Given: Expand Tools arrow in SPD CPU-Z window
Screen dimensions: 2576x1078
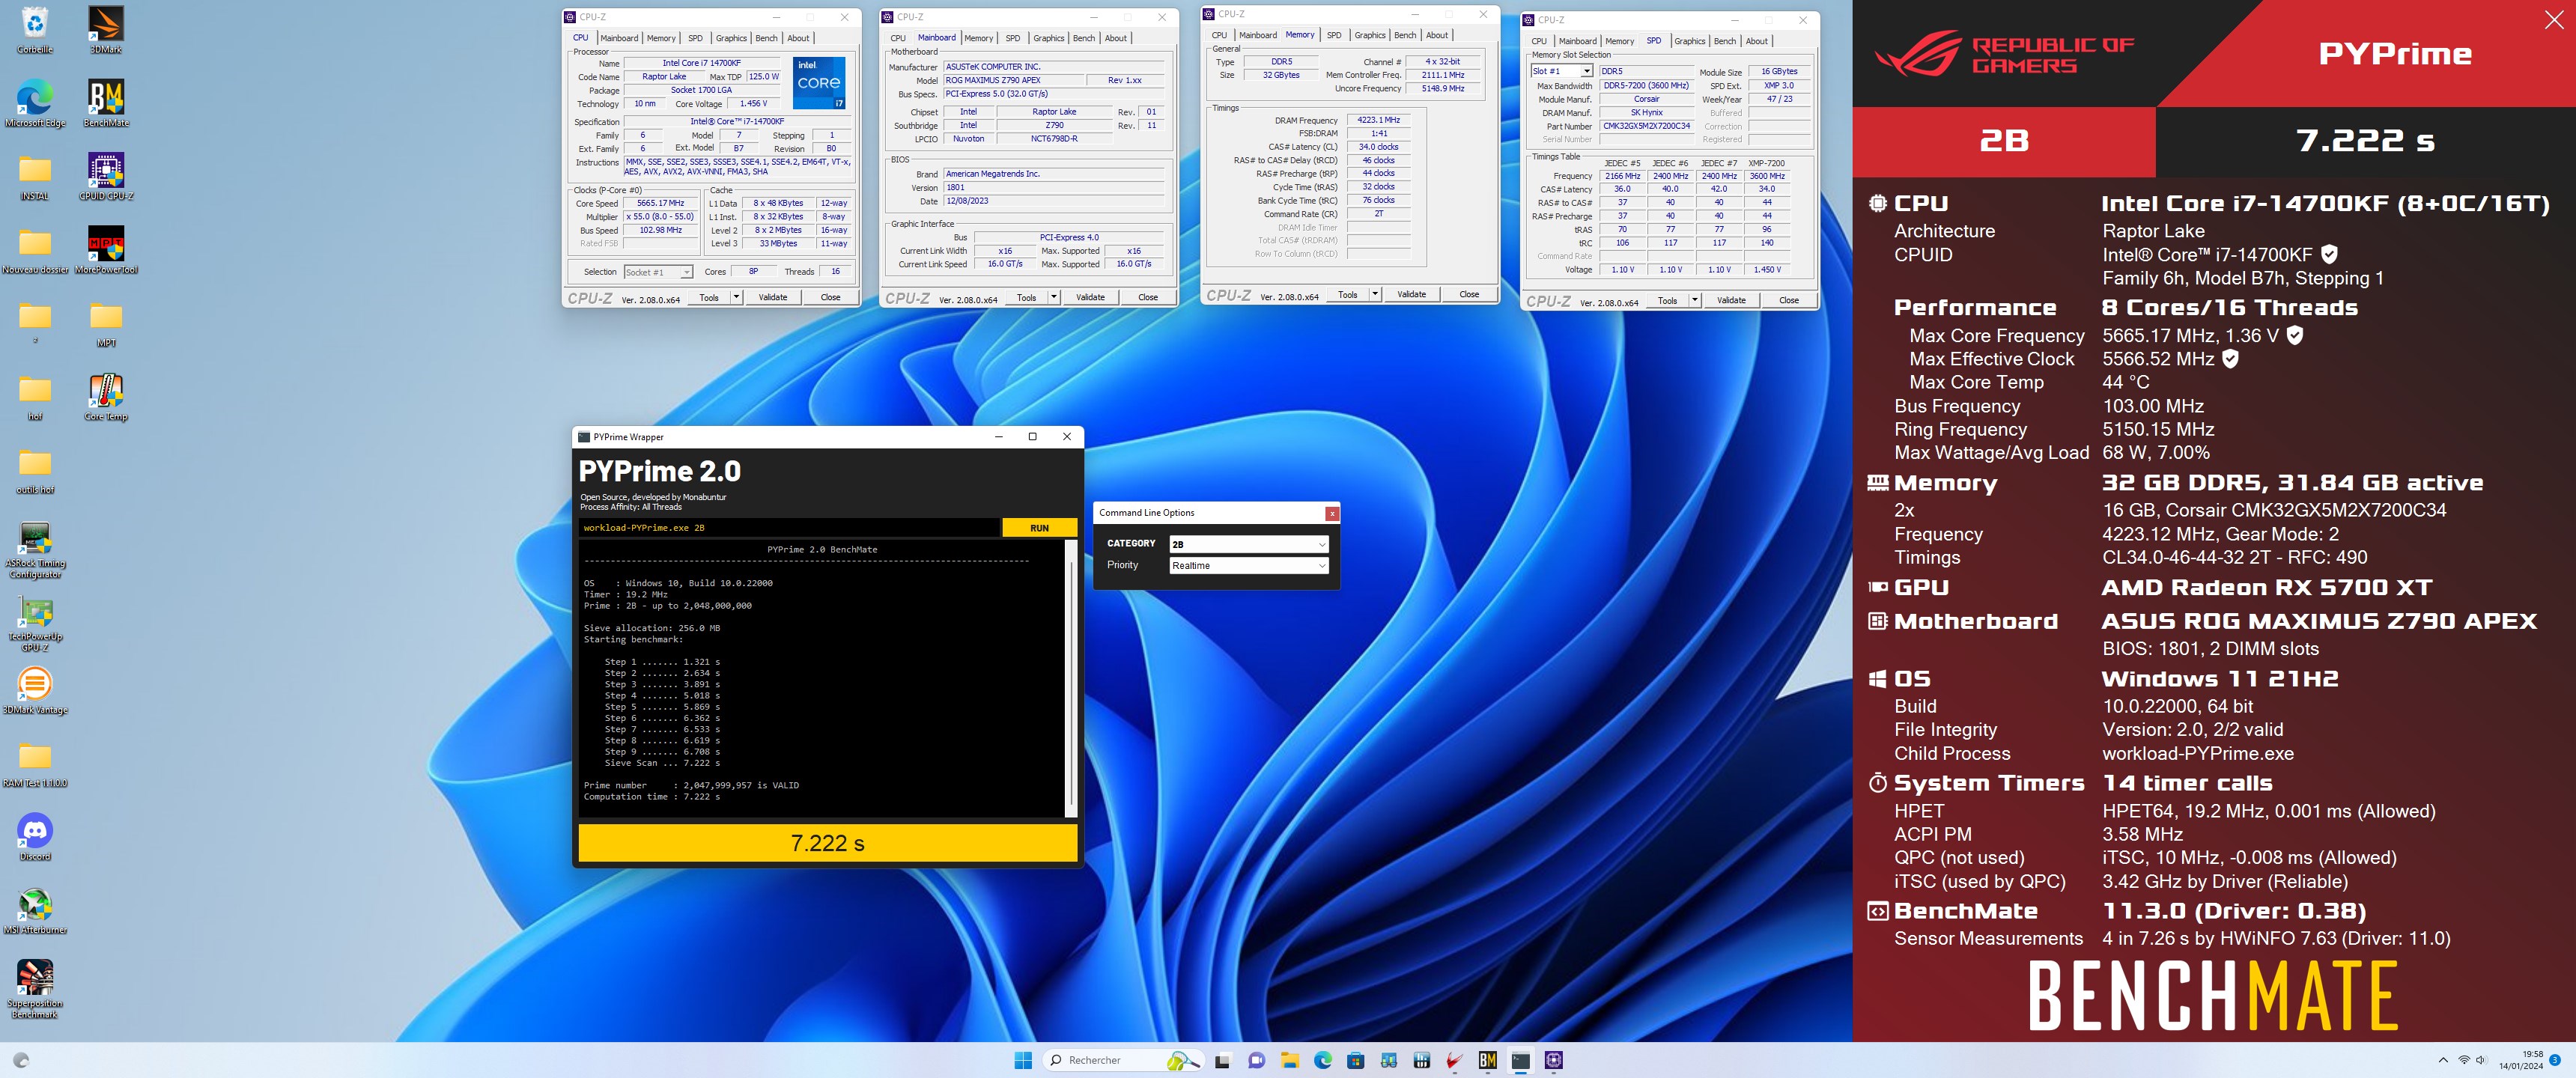Looking at the screenshot, I should pos(1694,300).
